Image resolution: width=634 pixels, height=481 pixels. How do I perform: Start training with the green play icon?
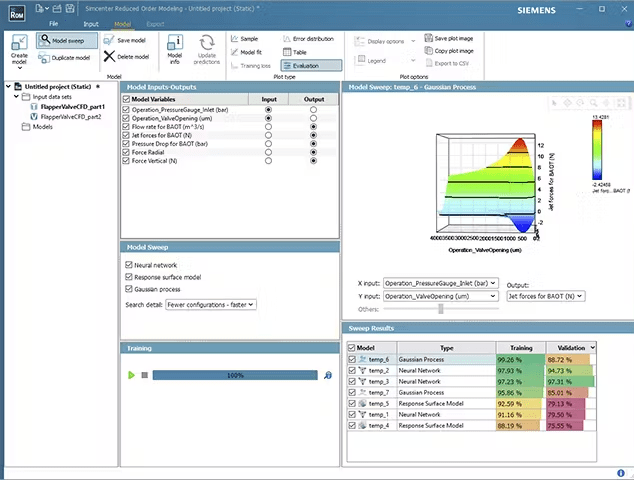point(131,375)
